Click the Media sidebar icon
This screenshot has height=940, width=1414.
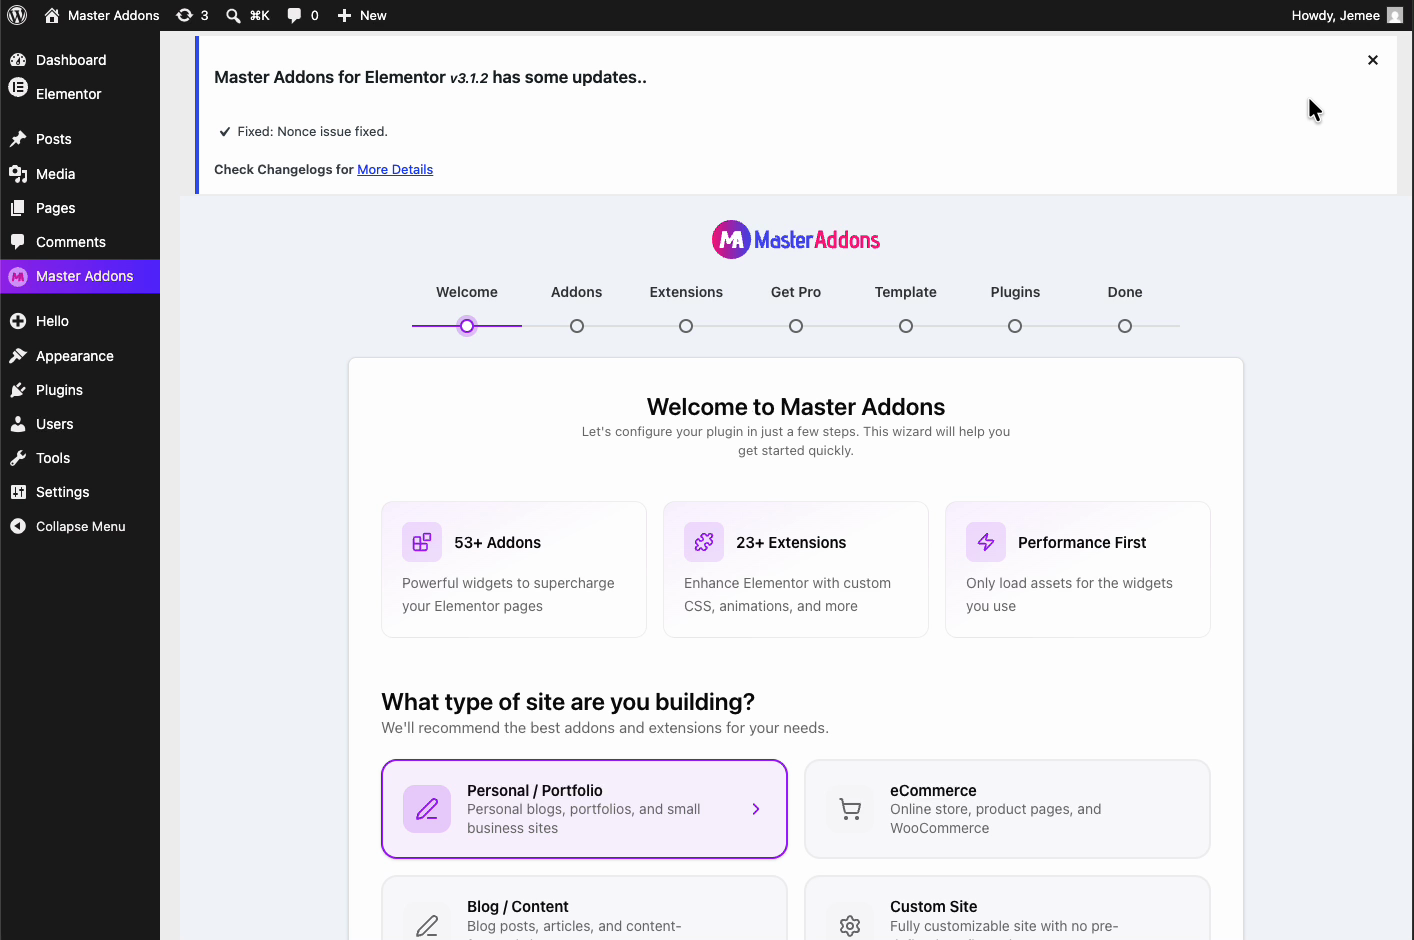[x=18, y=174]
